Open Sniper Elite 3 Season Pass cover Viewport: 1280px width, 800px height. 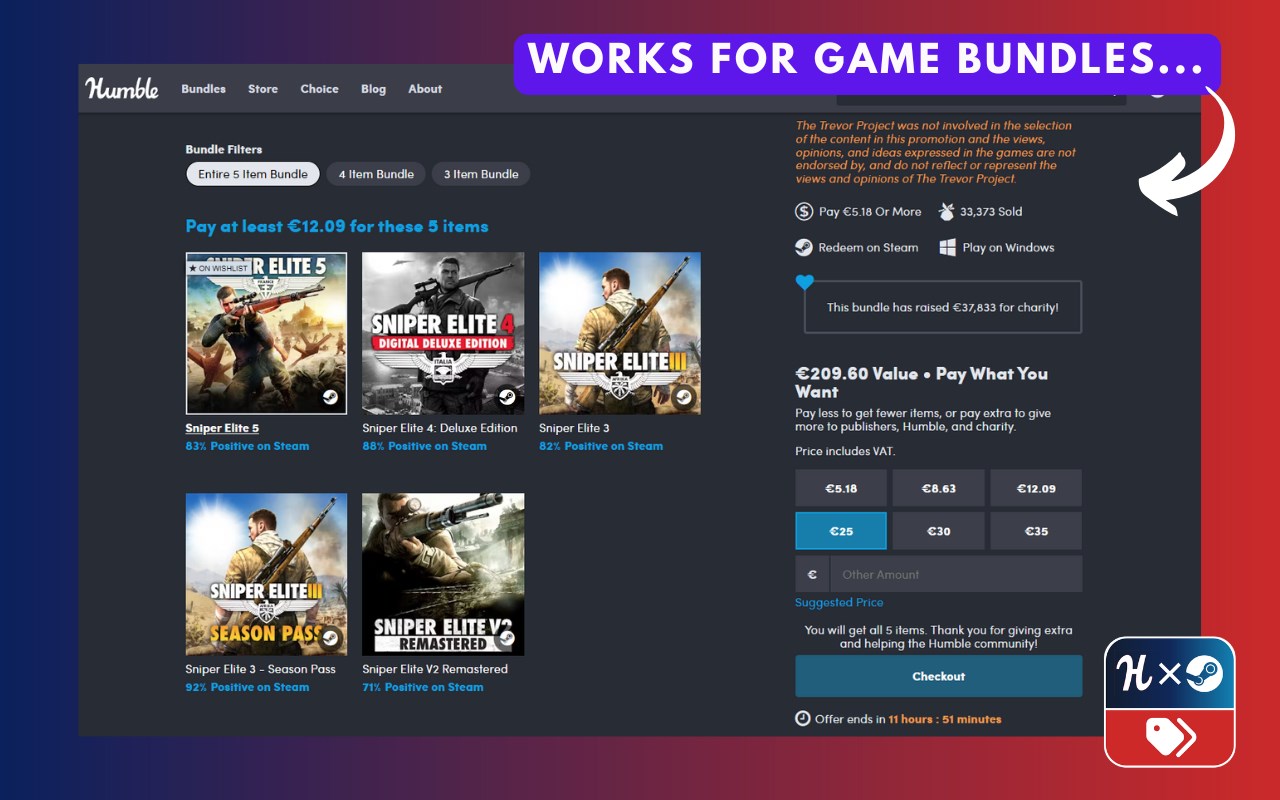pos(267,574)
